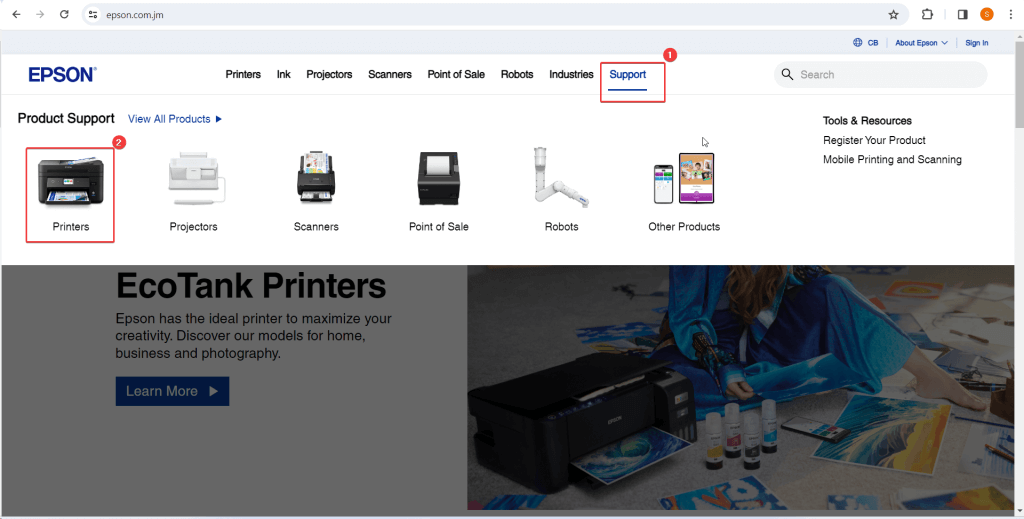Click the browser address bar URL
The image size is (1024, 519).
click(135, 14)
